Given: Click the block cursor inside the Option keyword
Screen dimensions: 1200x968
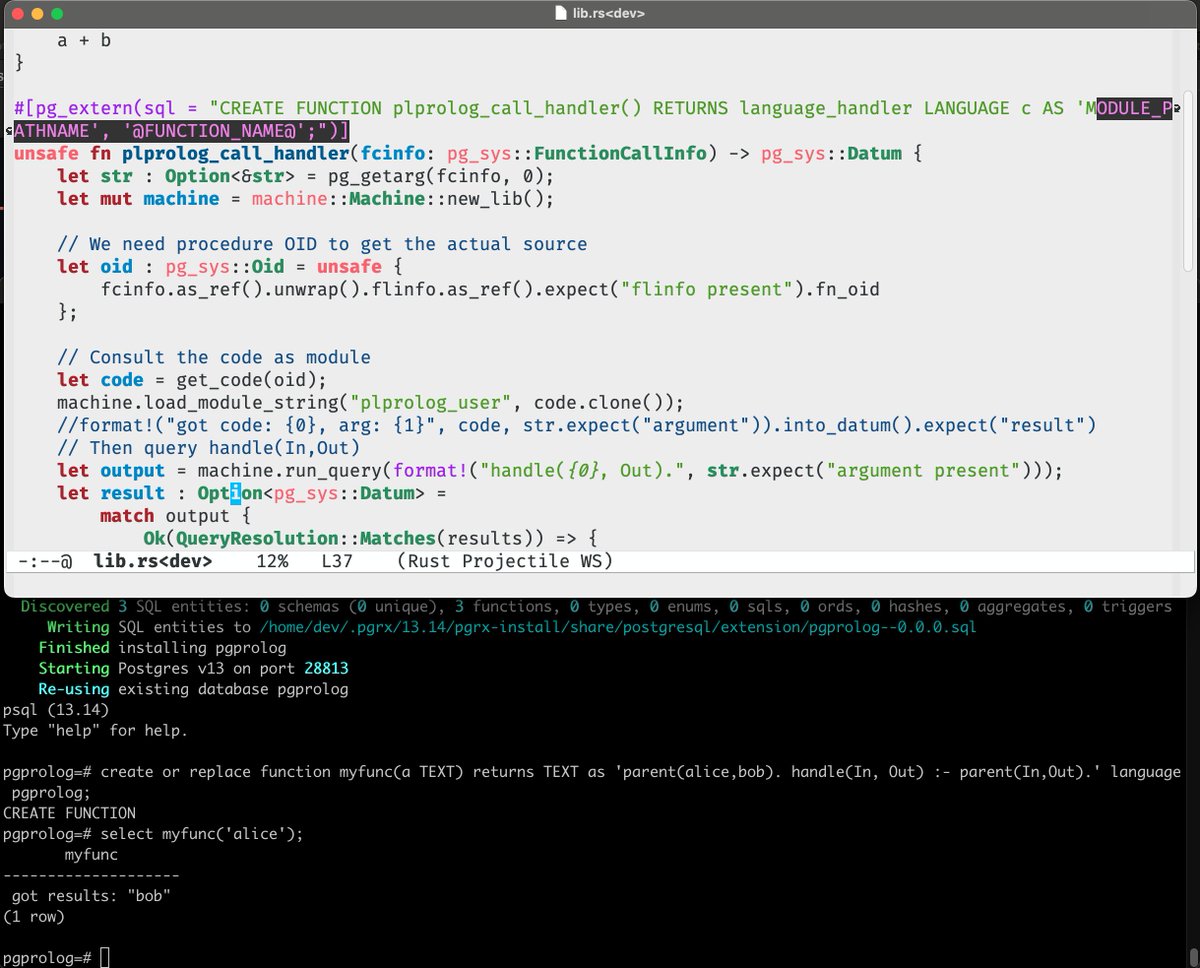Looking at the screenshot, I should (232, 492).
